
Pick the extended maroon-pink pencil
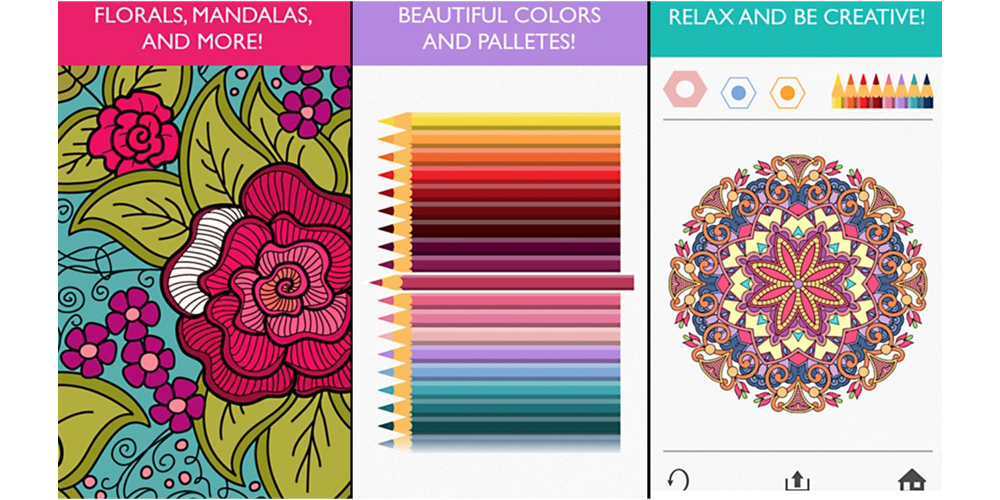(x=502, y=282)
